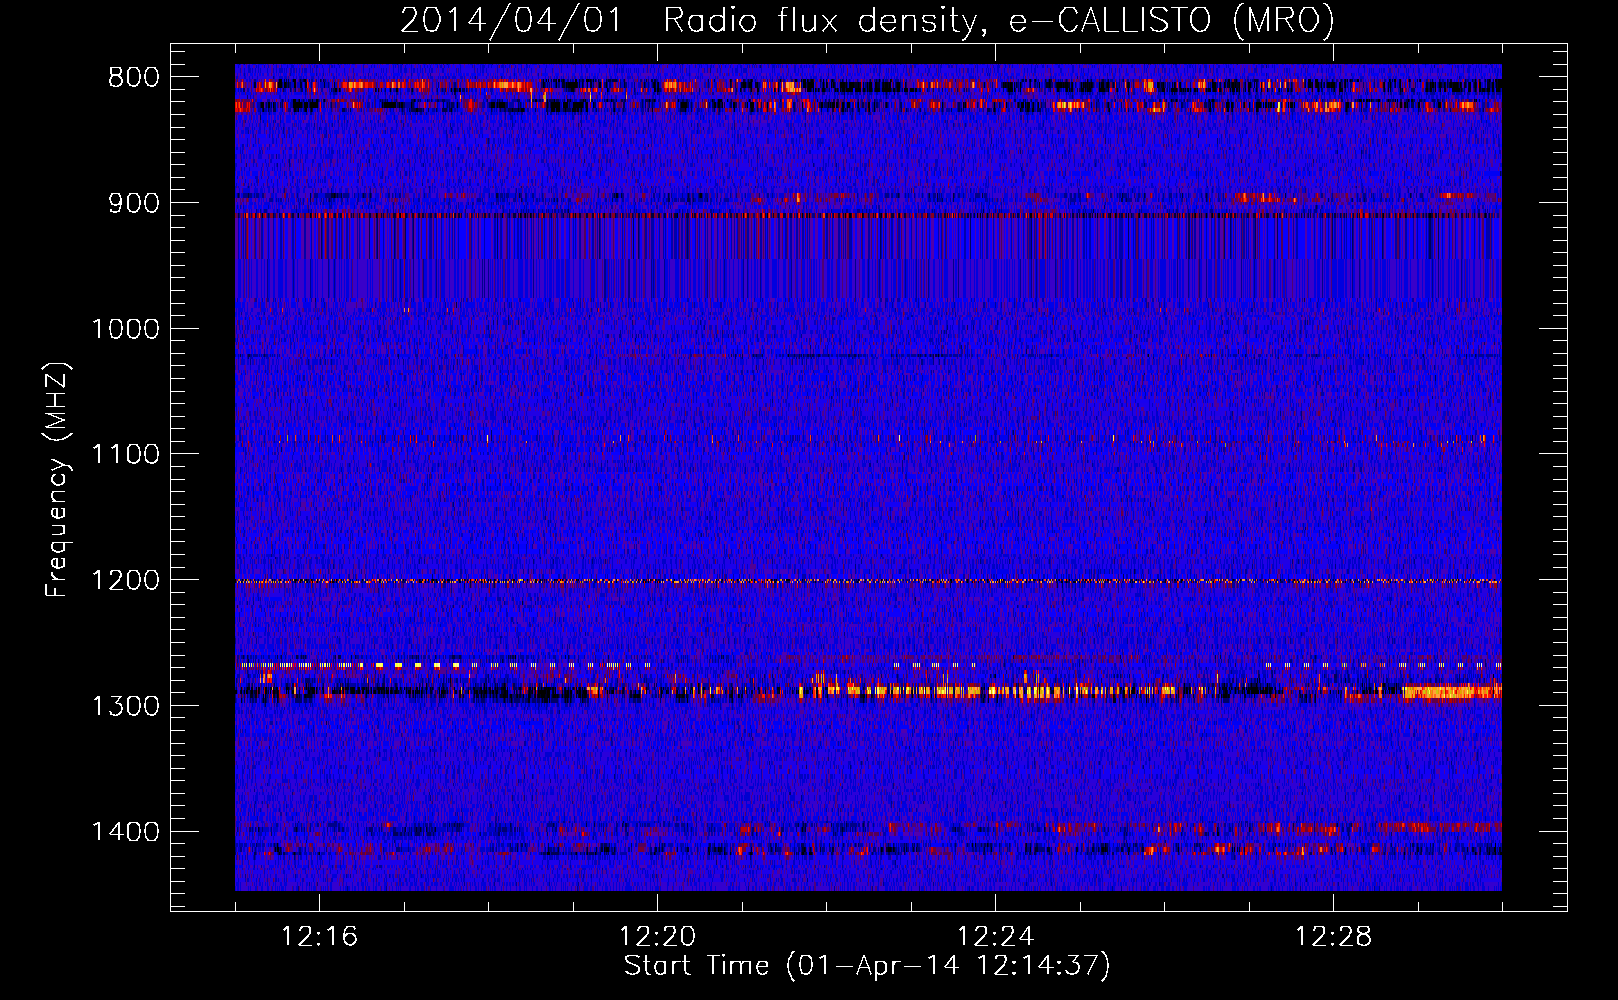Viewport: 1618px width, 1000px height.
Task: Click the 900 frequency tick label
Action: coord(133,203)
